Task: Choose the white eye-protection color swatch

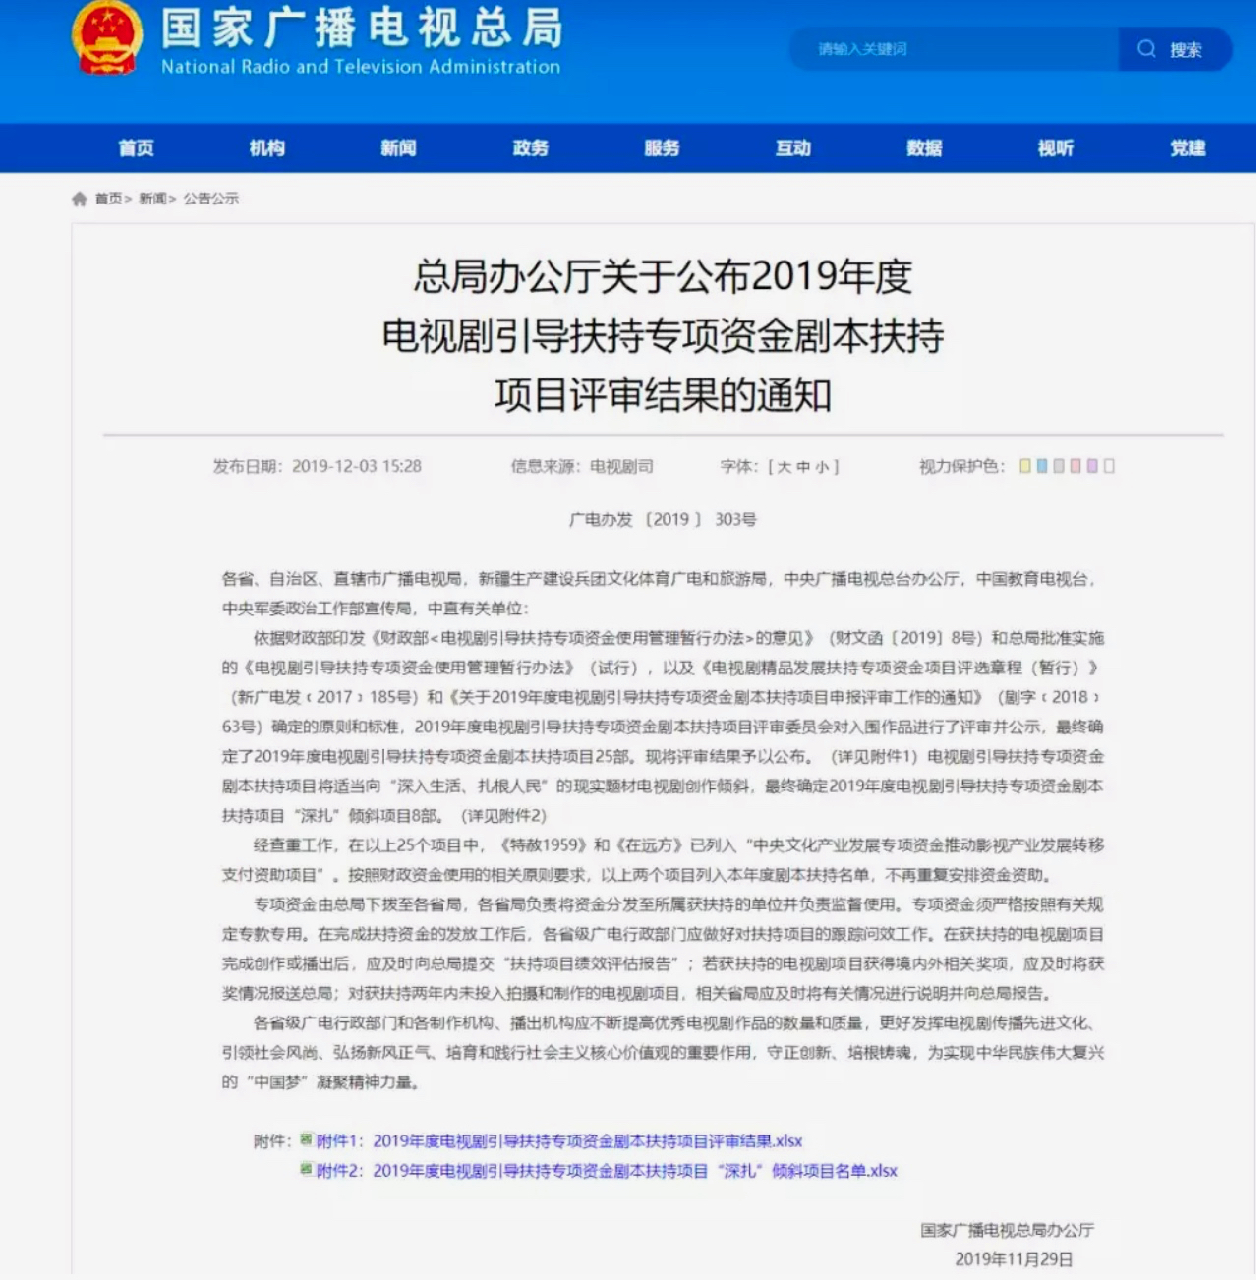Action: (1109, 466)
